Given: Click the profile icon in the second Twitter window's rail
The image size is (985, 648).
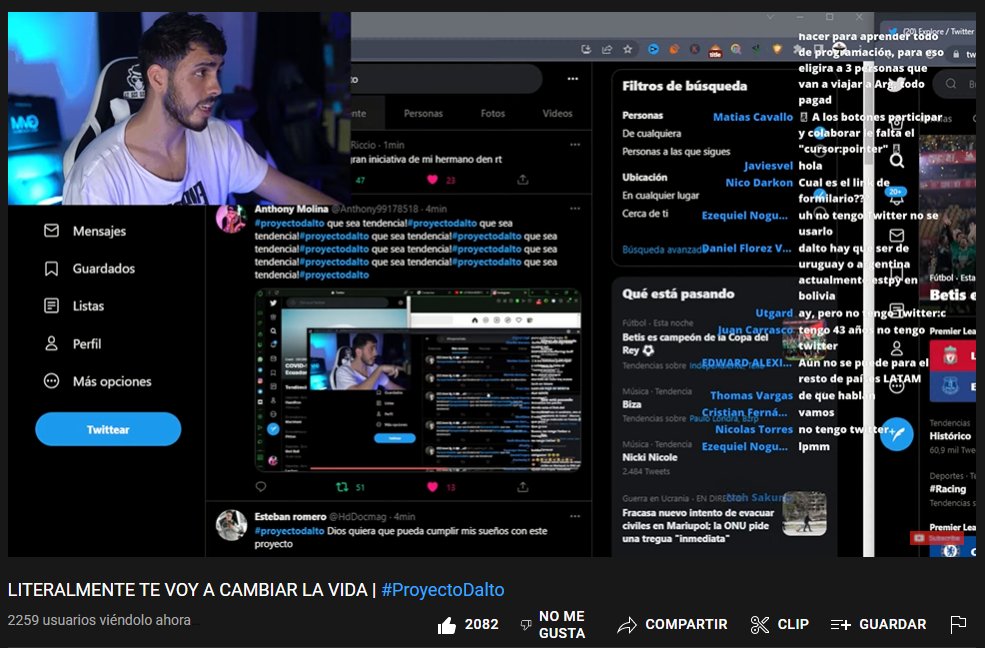Looking at the screenshot, I should coord(897,348).
